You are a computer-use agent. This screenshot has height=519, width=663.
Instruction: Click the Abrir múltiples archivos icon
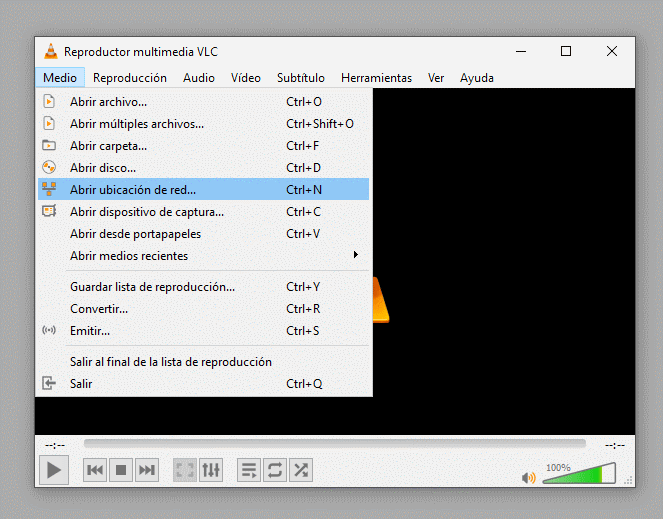pyautogui.click(x=49, y=124)
